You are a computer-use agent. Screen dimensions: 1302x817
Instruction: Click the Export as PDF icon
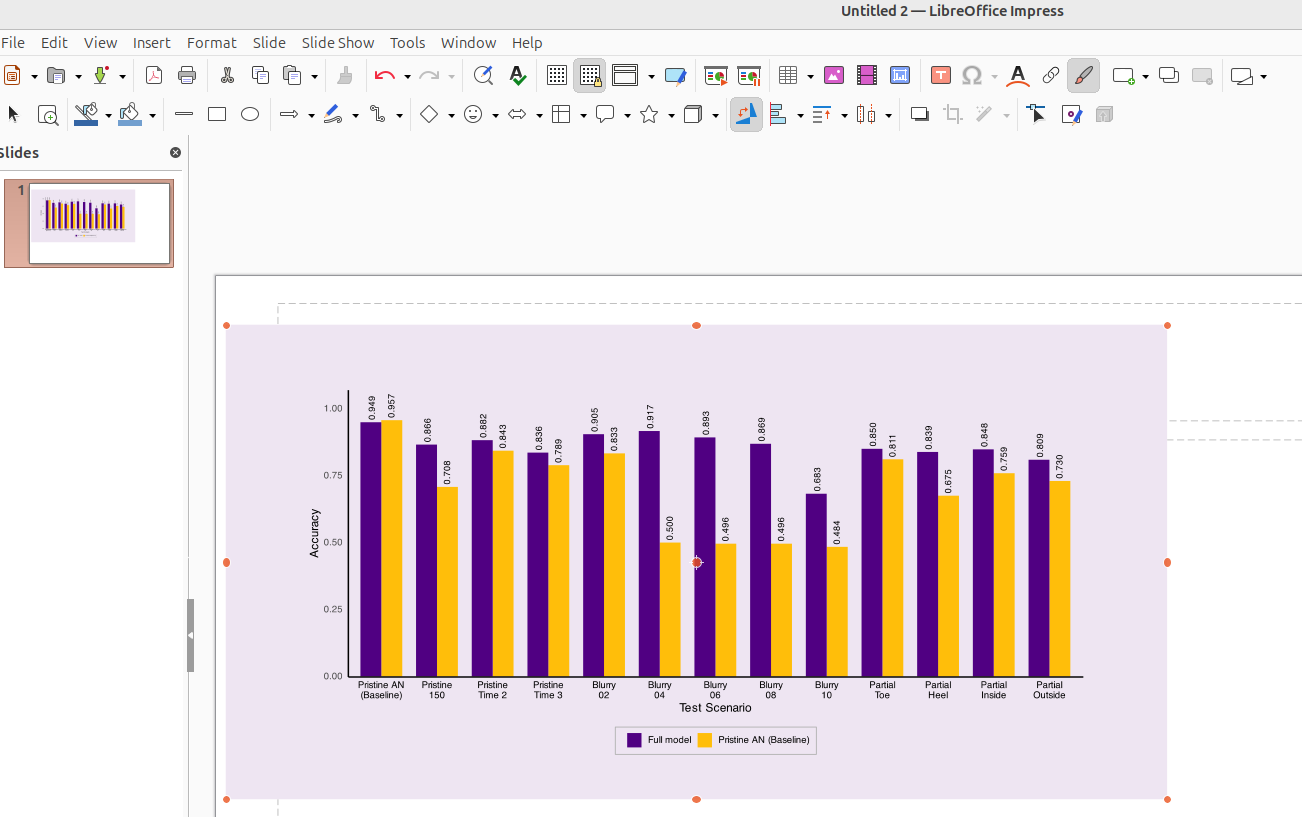click(154, 75)
